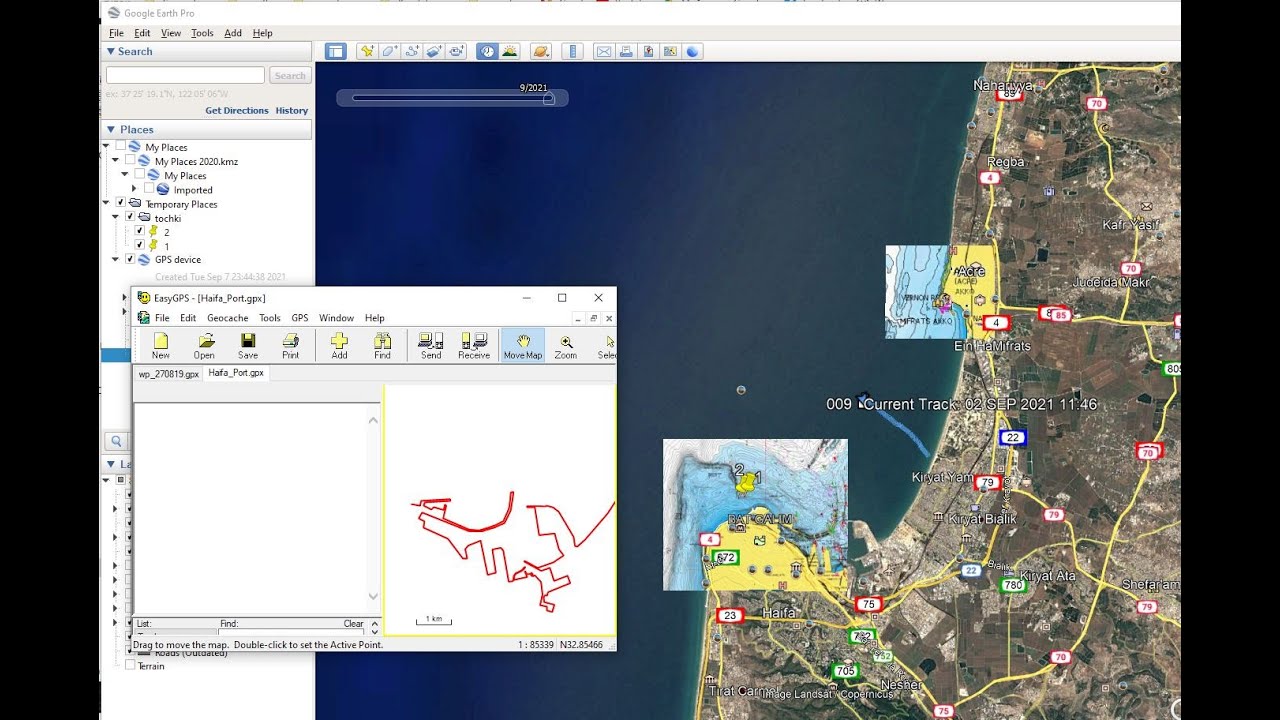Select the Move Map hand tool
This screenshot has width=1280, height=720.
point(523,346)
